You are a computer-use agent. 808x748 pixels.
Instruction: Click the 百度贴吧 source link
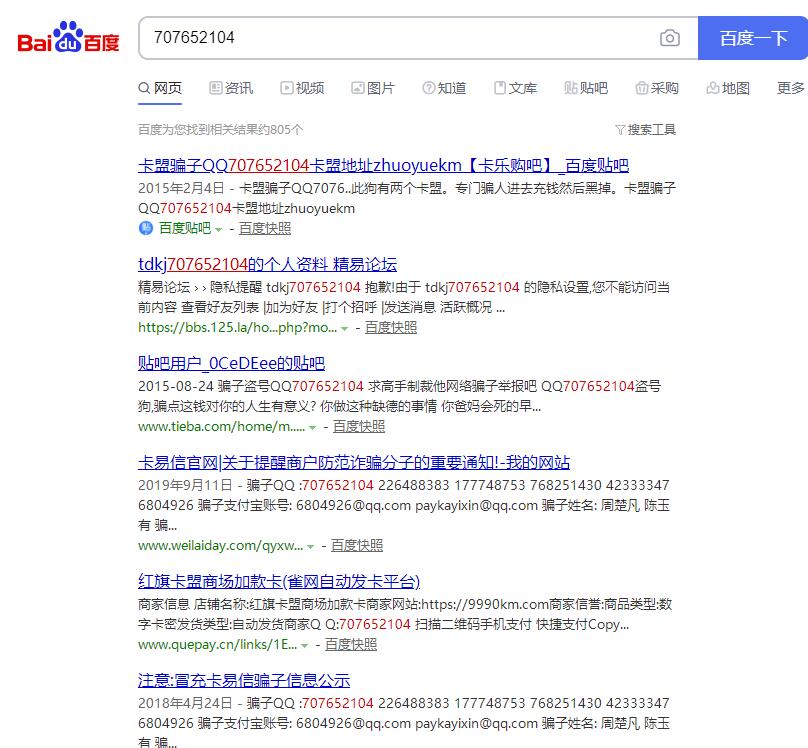185,228
